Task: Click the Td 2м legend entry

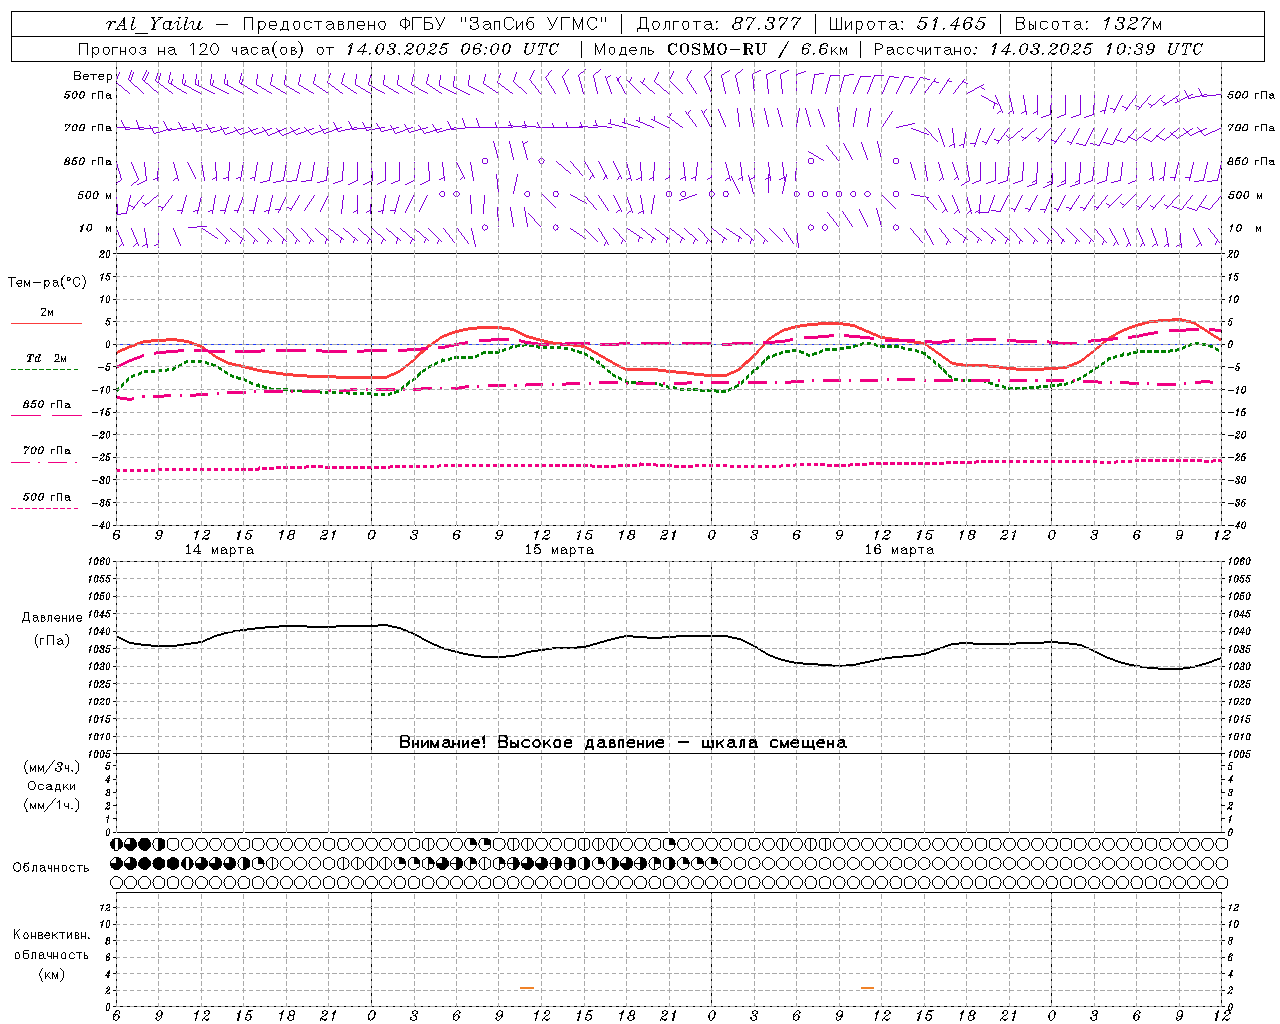Action: [47, 358]
